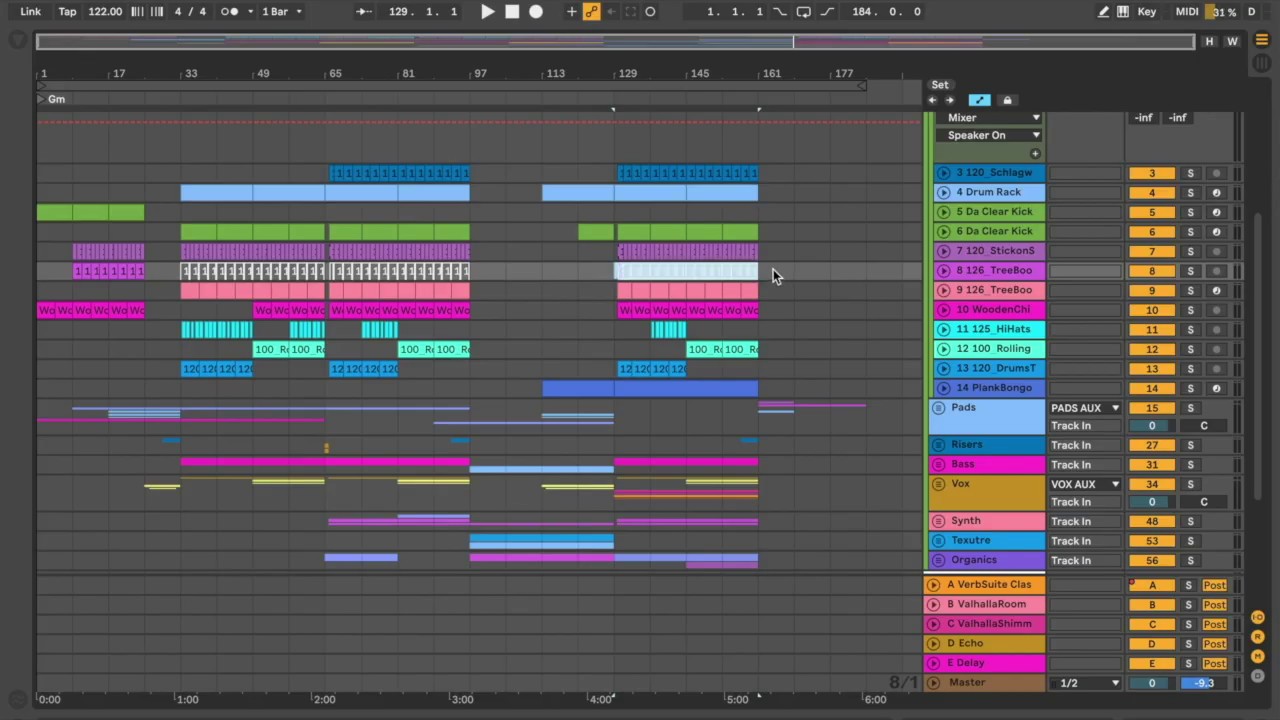Toggle Post on the B ValhallaRoom return

click(x=1214, y=605)
